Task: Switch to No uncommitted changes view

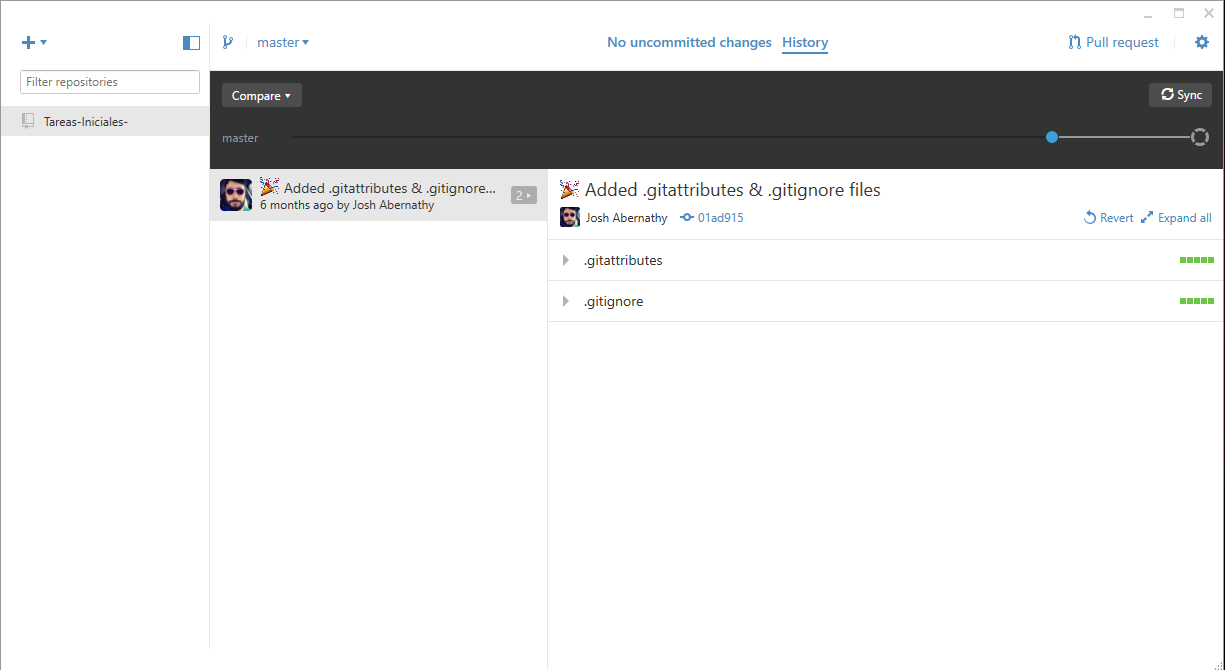Action: pos(689,43)
